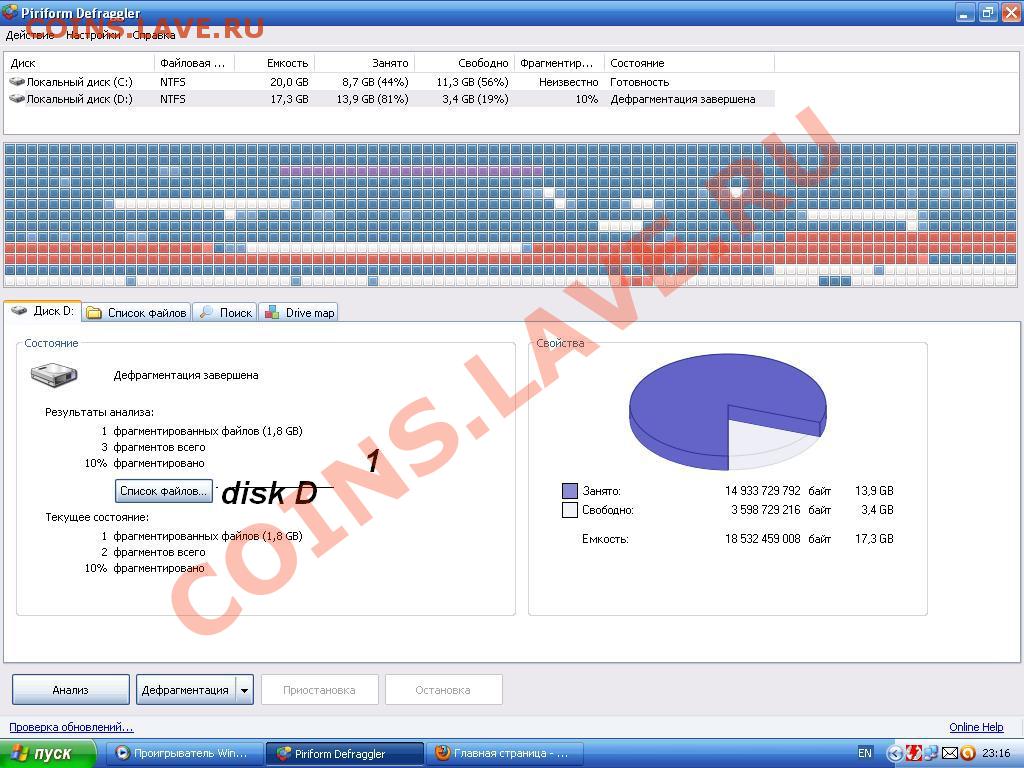Image resolution: width=1024 pixels, height=768 pixels.
Task: Switch to the Диск D: tab
Action: [43, 311]
